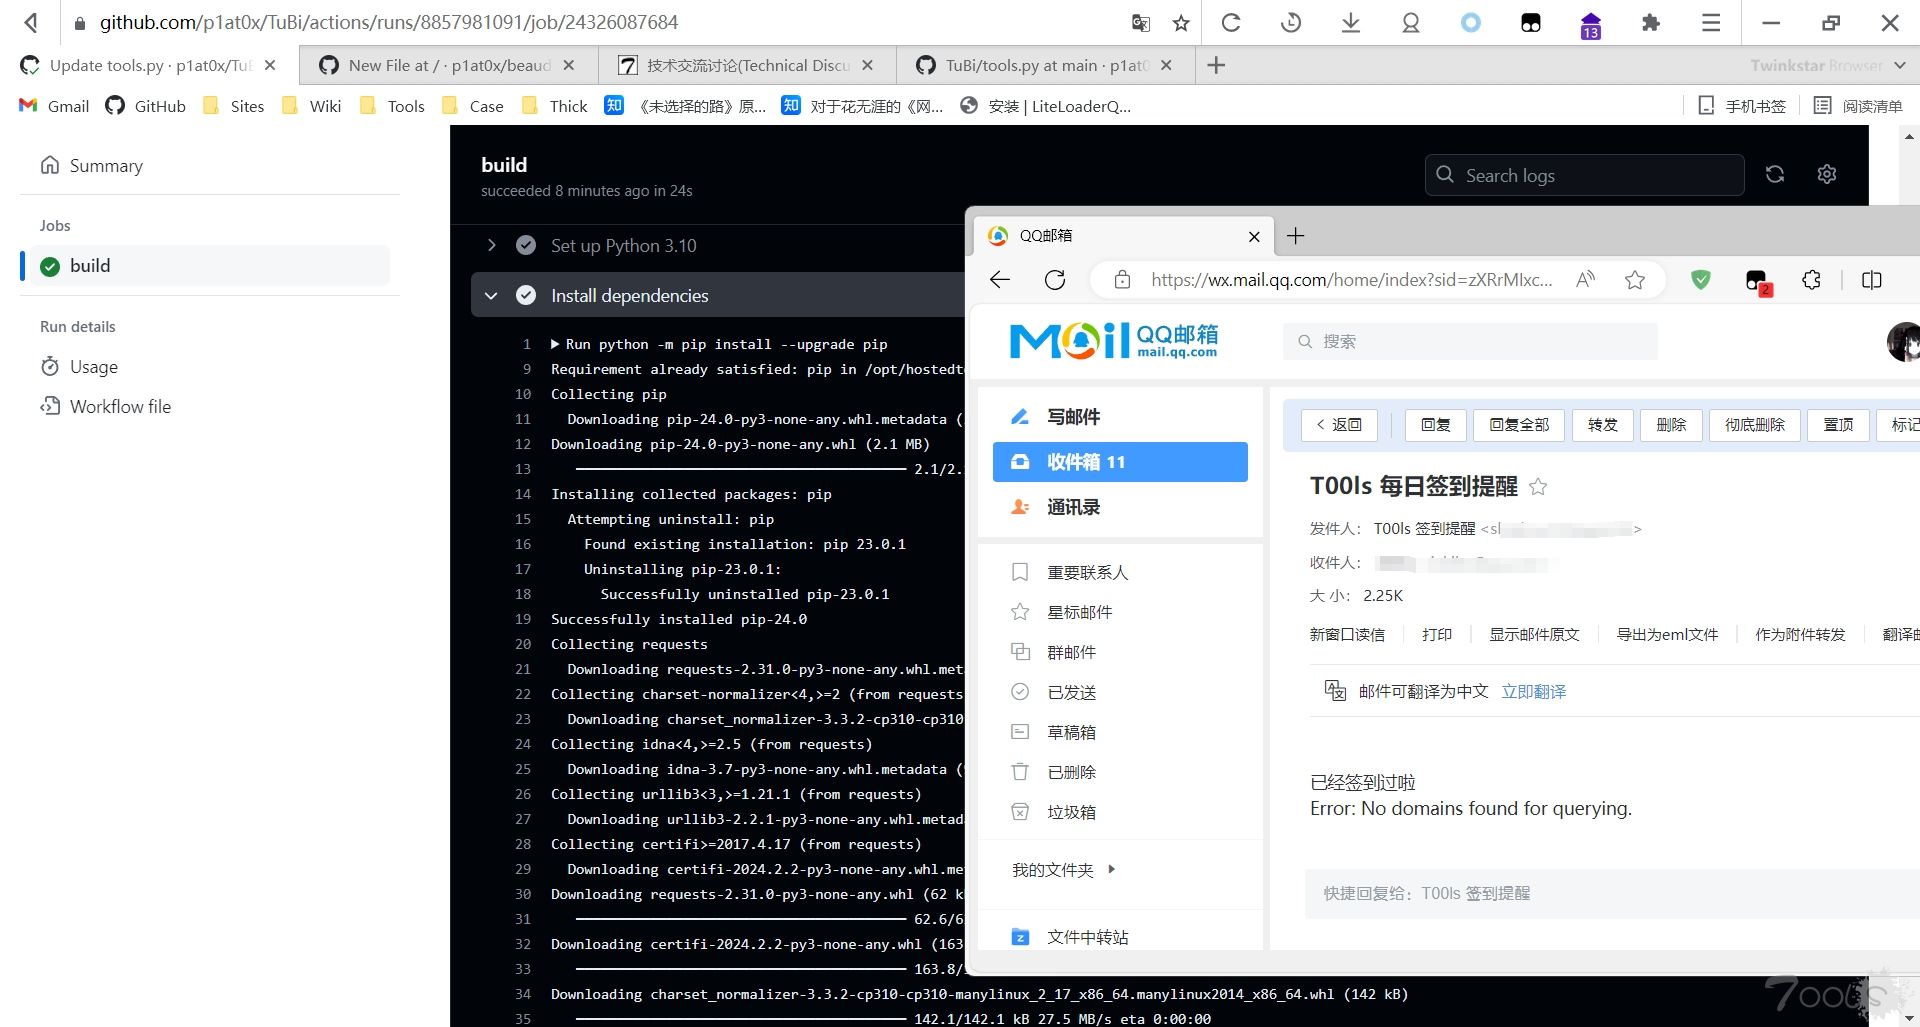Open Usage under Run details
The height and width of the screenshot is (1027, 1920).
[79, 367]
